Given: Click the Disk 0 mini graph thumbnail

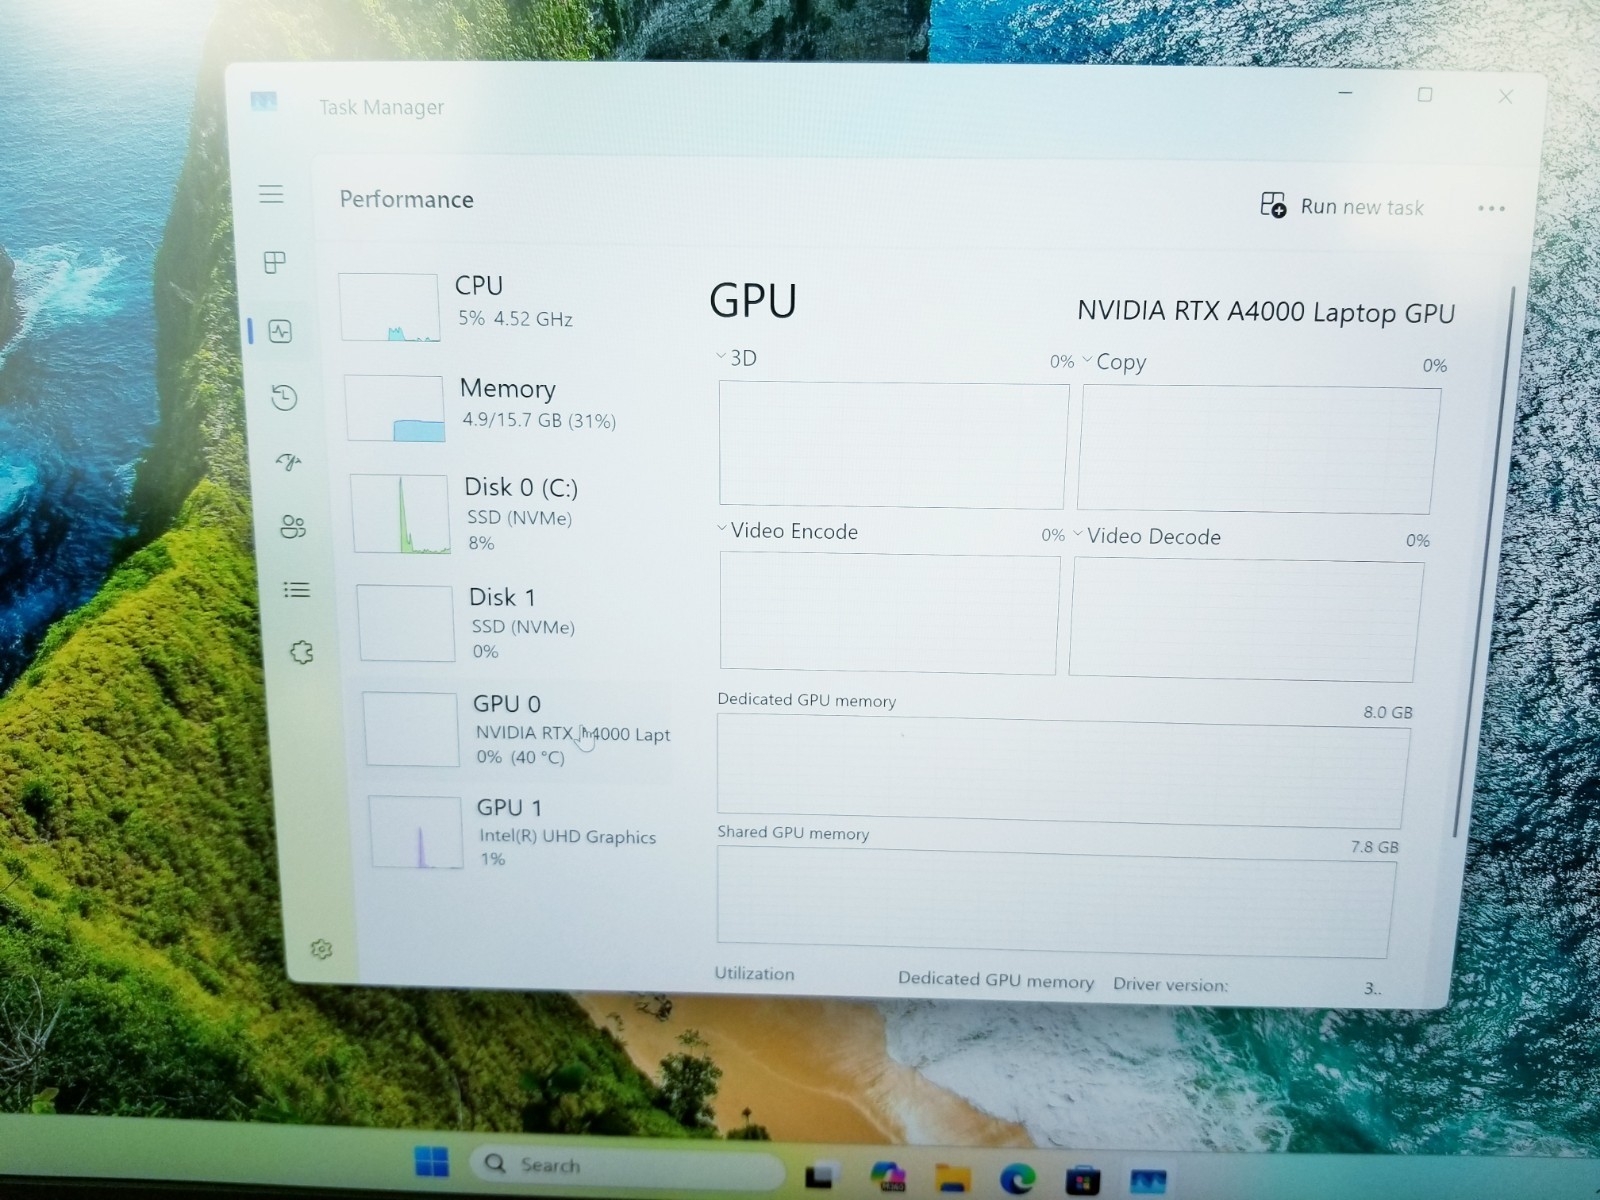Looking at the screenshot, I should click(x=401, y=514).
